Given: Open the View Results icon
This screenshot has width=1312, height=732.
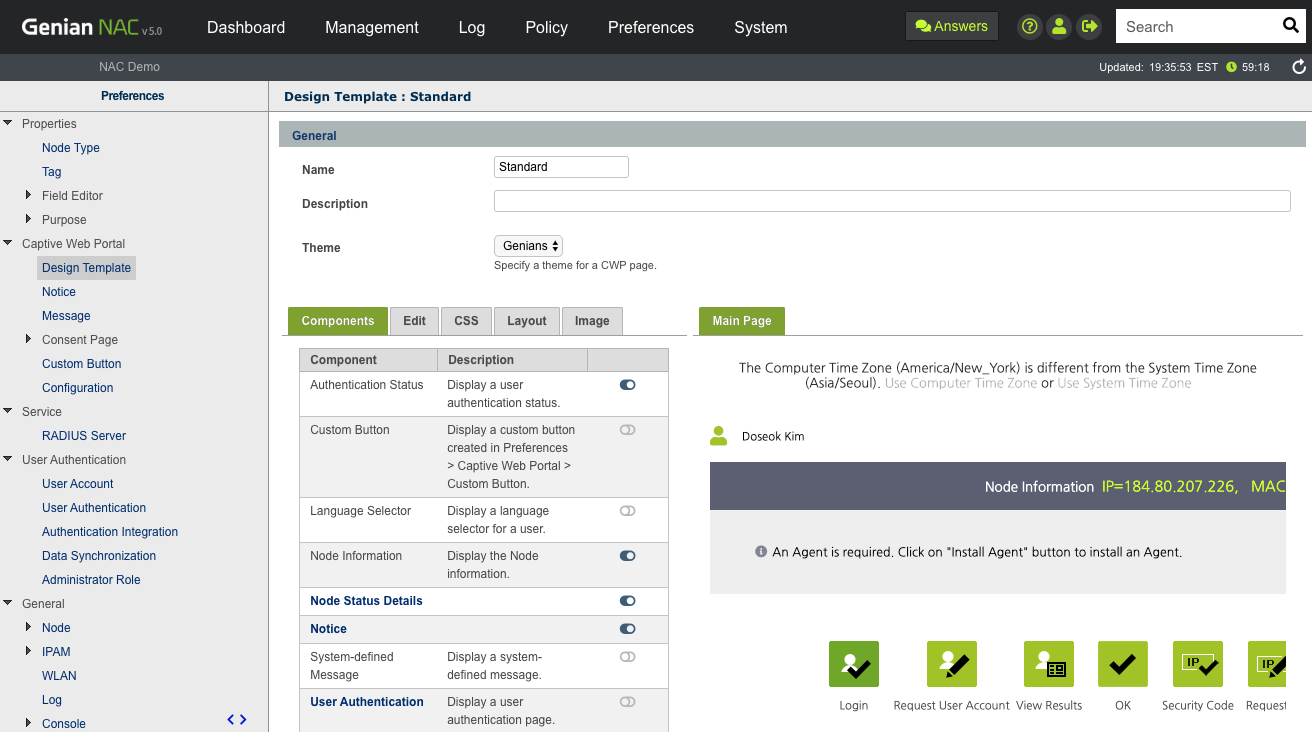Looking at the screenshot, I should click(x=1048, y=663).
